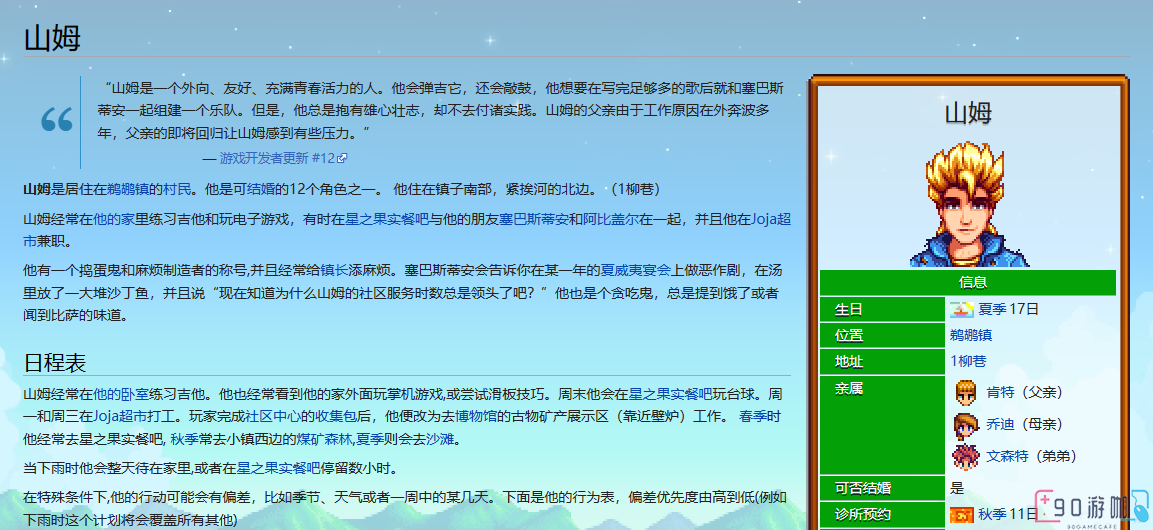Open the 社区中心 link
Screen dimensions: 1153x530
click(x=274, y=417)
